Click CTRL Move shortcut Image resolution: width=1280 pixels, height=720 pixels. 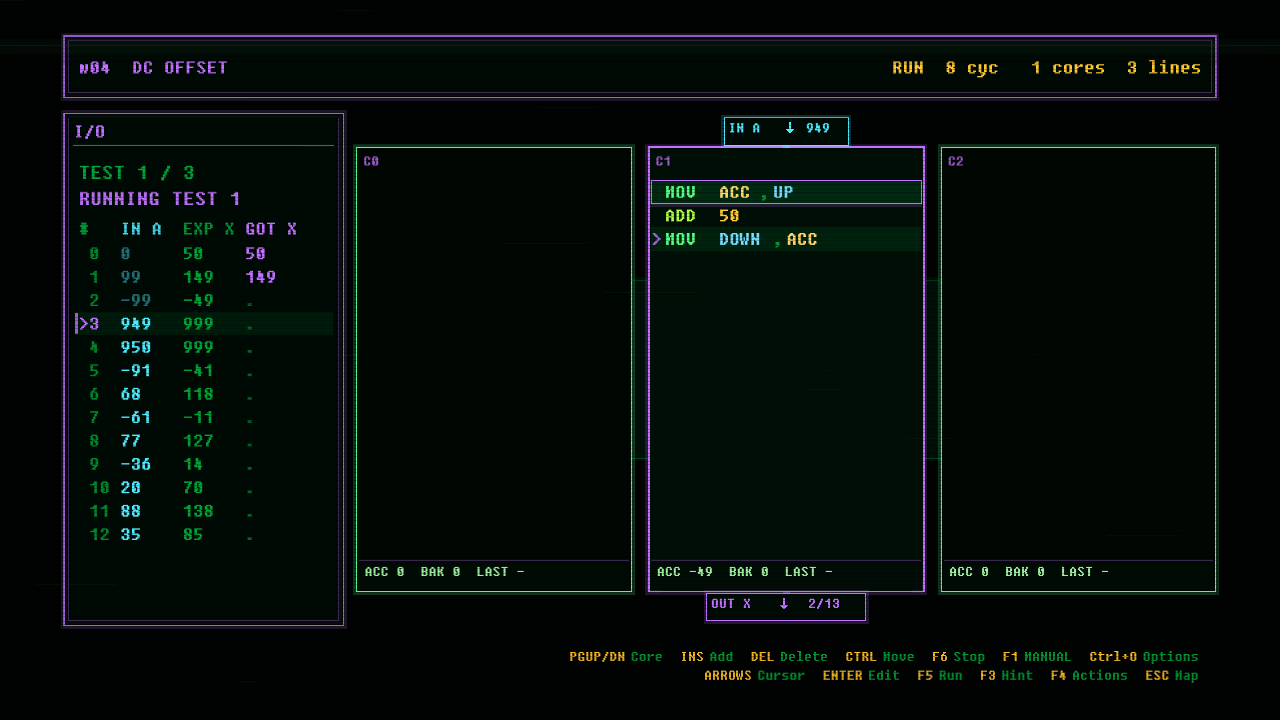tap(880, 657)
